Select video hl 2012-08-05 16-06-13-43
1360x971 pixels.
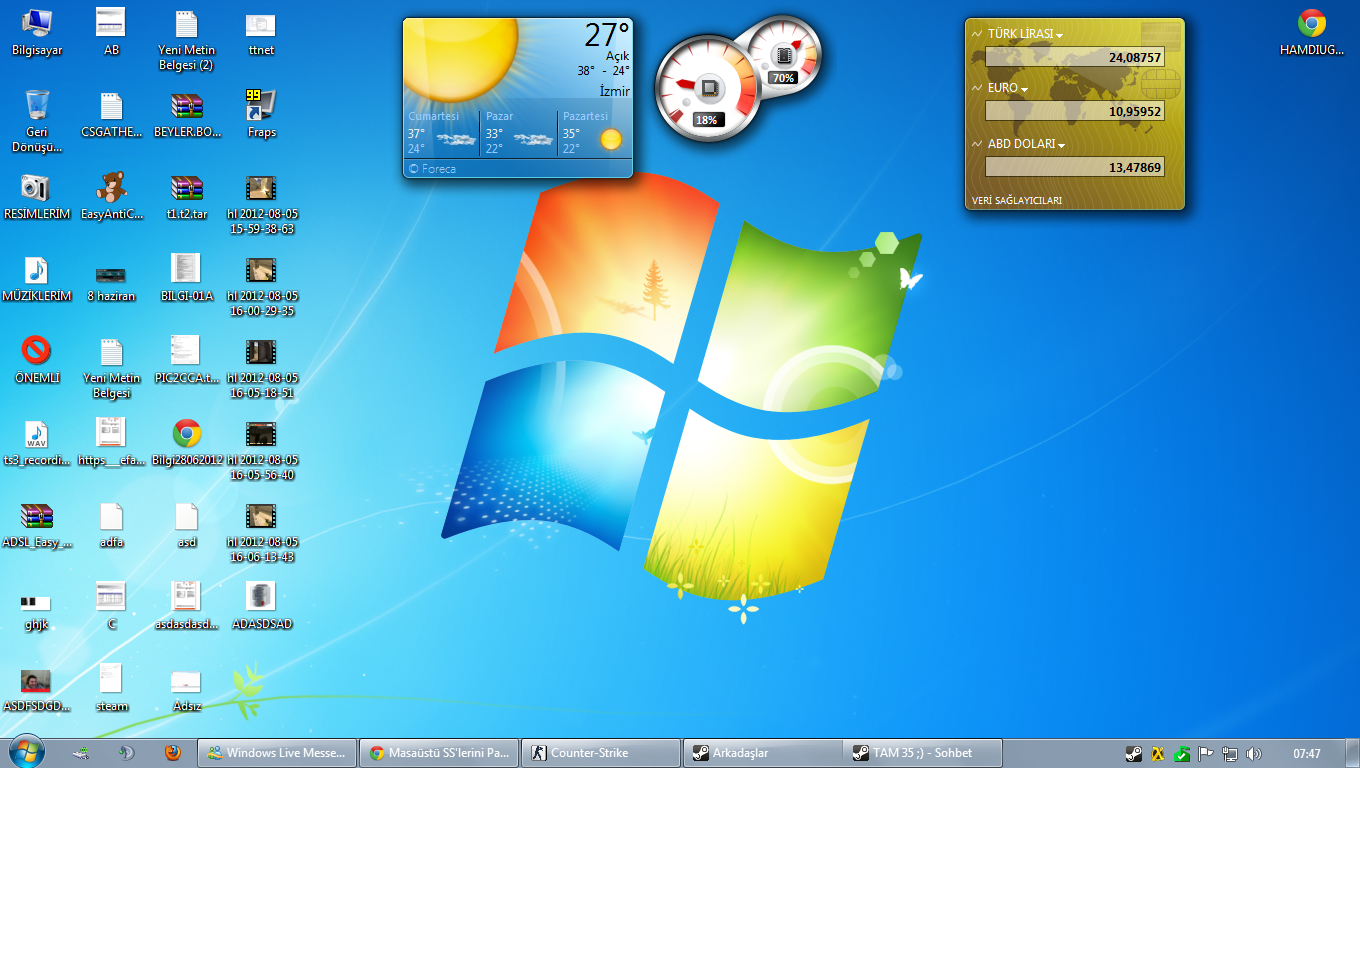(262, 532)
